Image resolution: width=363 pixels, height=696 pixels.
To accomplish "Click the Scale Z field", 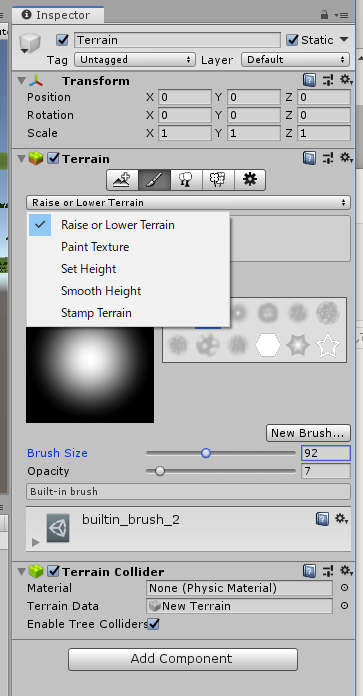I will pos(324,133).
